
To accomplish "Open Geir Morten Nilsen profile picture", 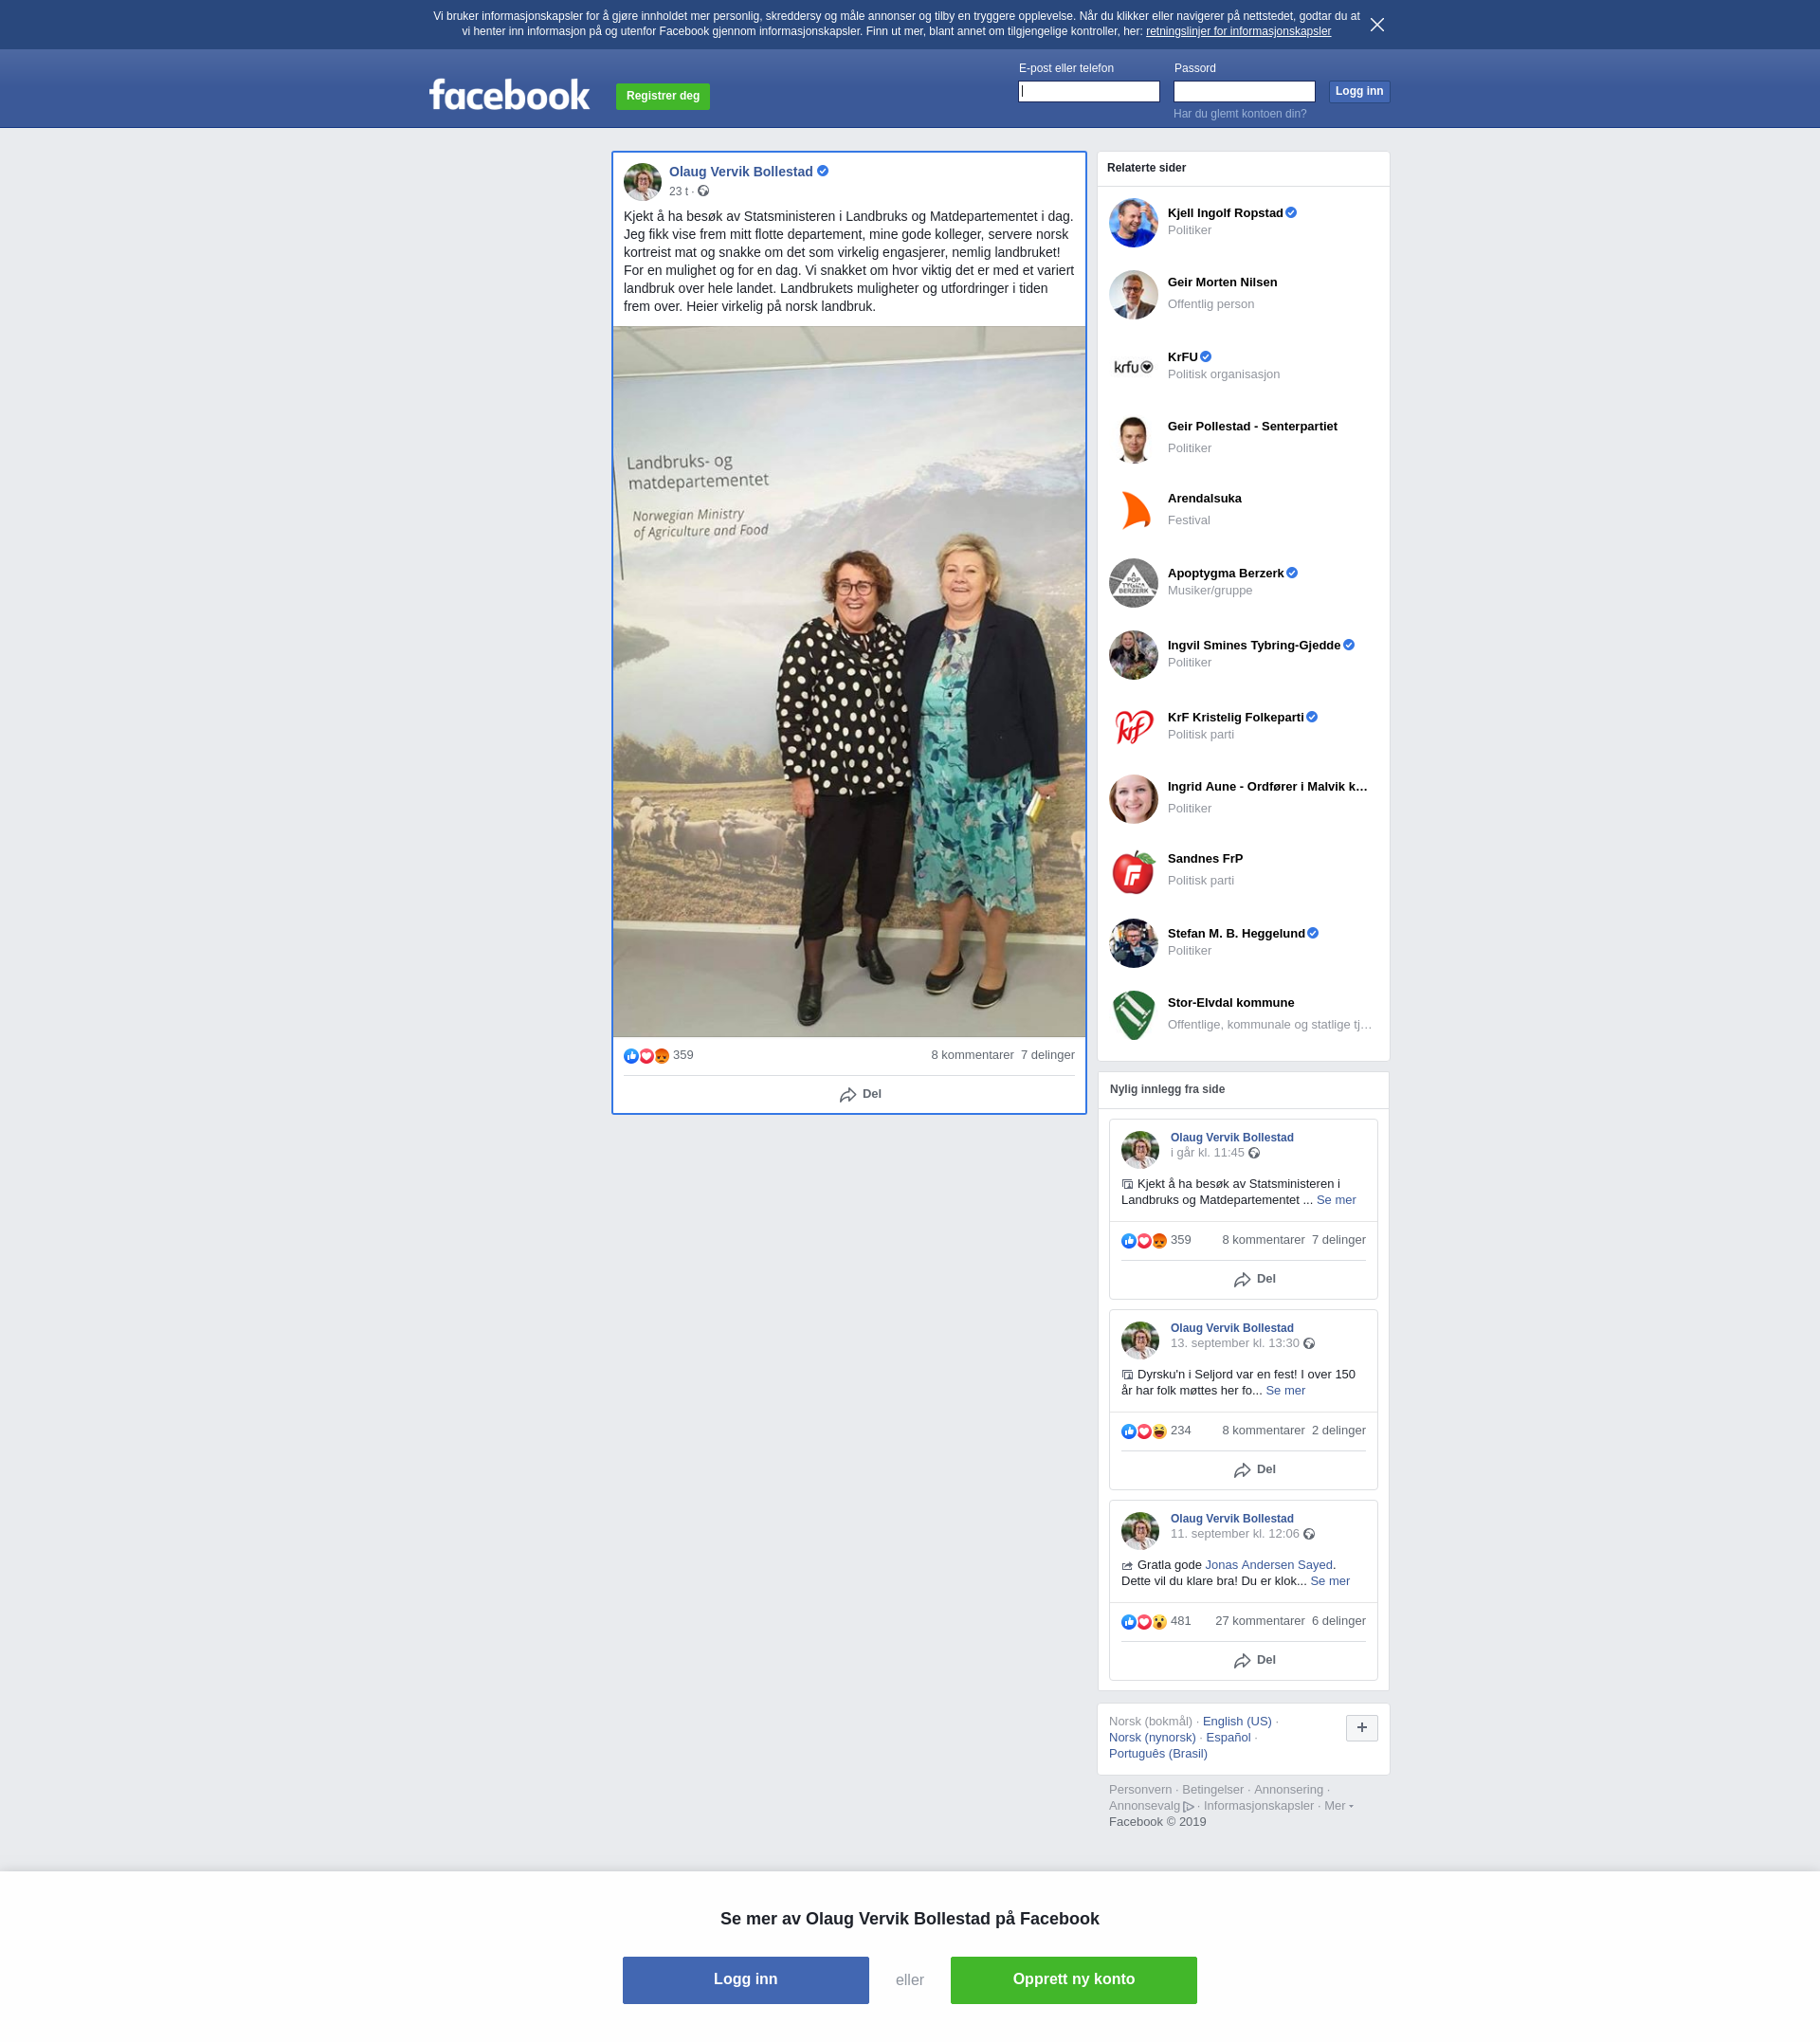I will pyautogui.click(x=1133, y=294).
